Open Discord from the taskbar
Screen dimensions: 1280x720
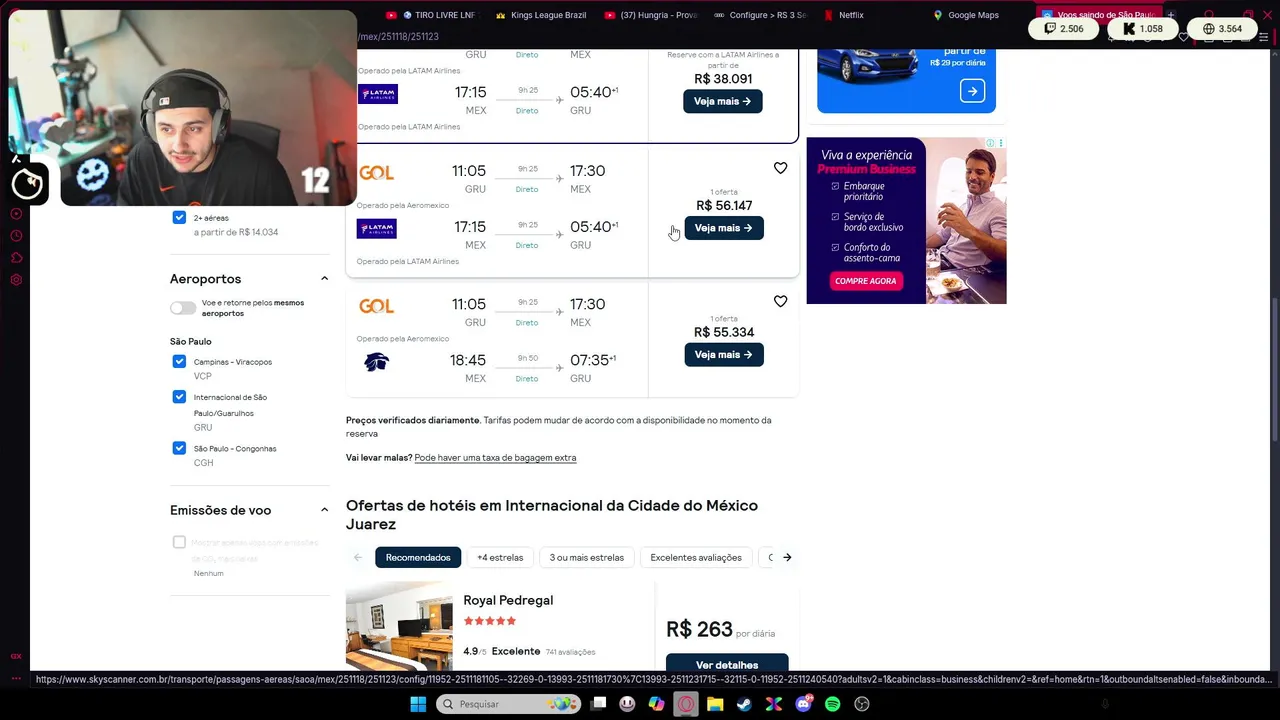pyautogui.click(x=803, y=704)
